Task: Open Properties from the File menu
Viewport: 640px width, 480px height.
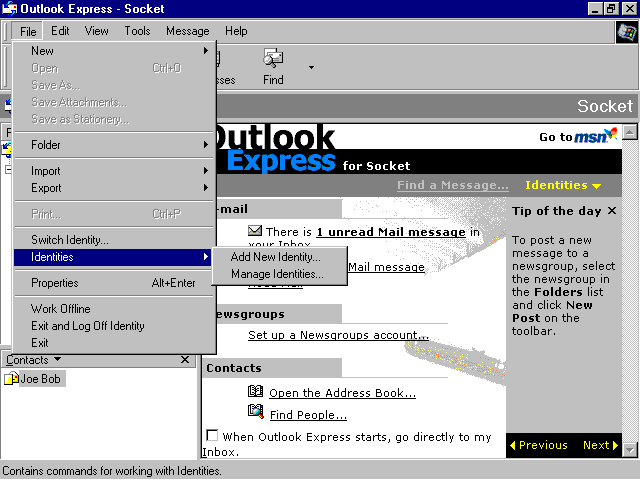Action: click(x=113, y=283)
